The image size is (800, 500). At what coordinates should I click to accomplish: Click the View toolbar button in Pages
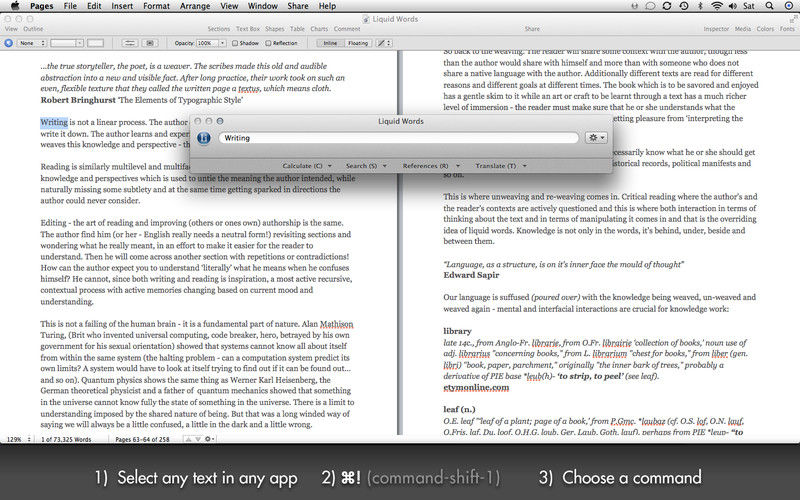[11, 29]
